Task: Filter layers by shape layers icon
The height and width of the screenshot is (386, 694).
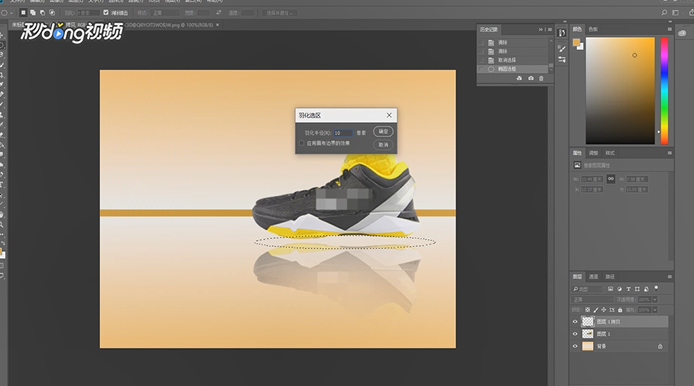Action: [x=637, y=289]
